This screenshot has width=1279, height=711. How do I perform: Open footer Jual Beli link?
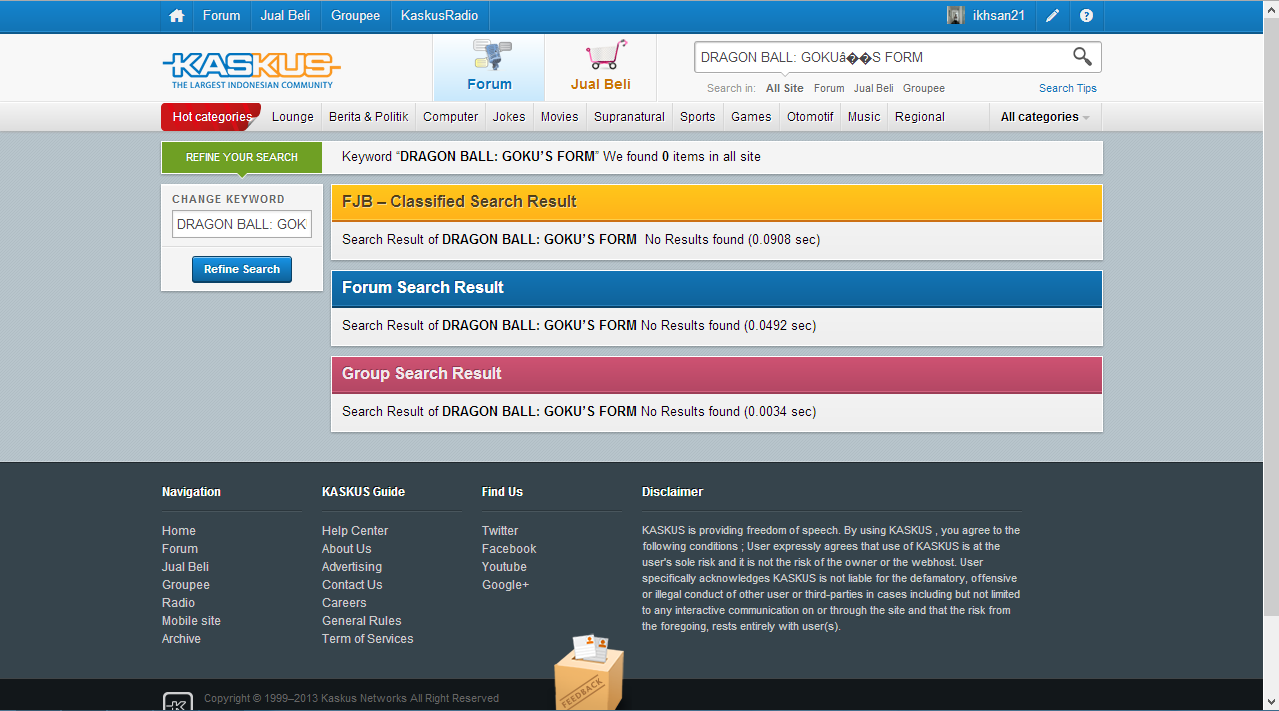tap(186, 567)
